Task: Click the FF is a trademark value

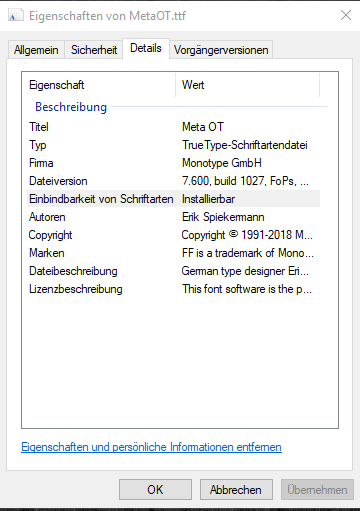Action: [x=248, y=253]
